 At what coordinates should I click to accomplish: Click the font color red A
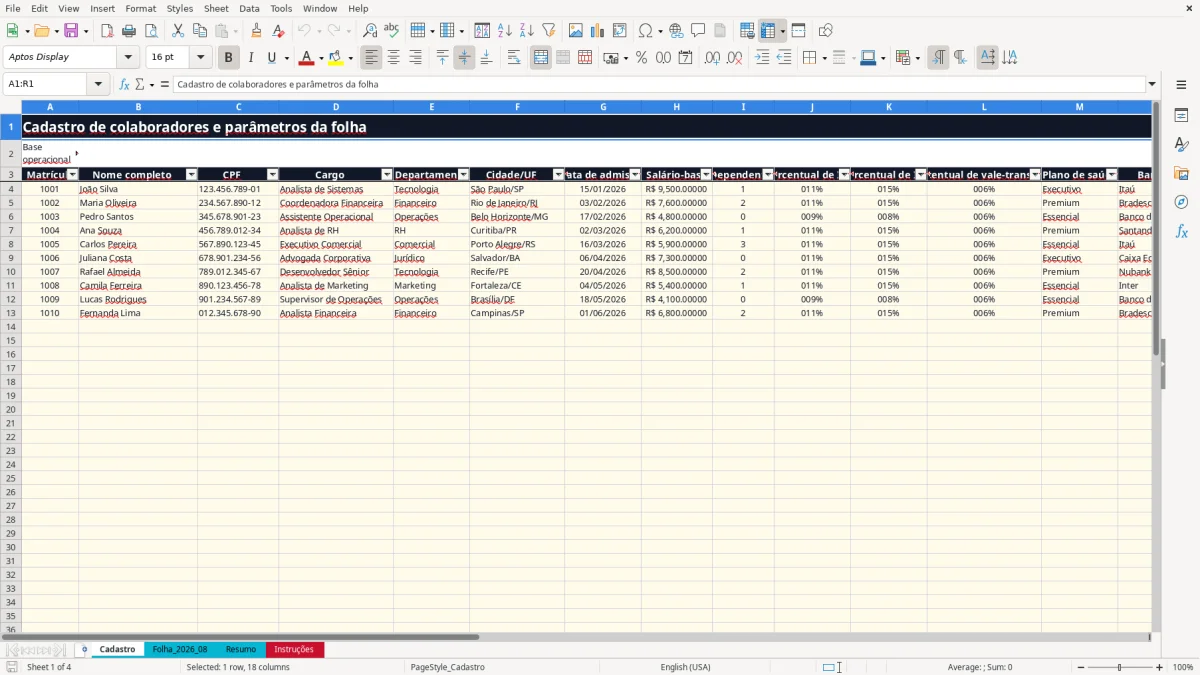pyautogui.click(x=307, y=58)
